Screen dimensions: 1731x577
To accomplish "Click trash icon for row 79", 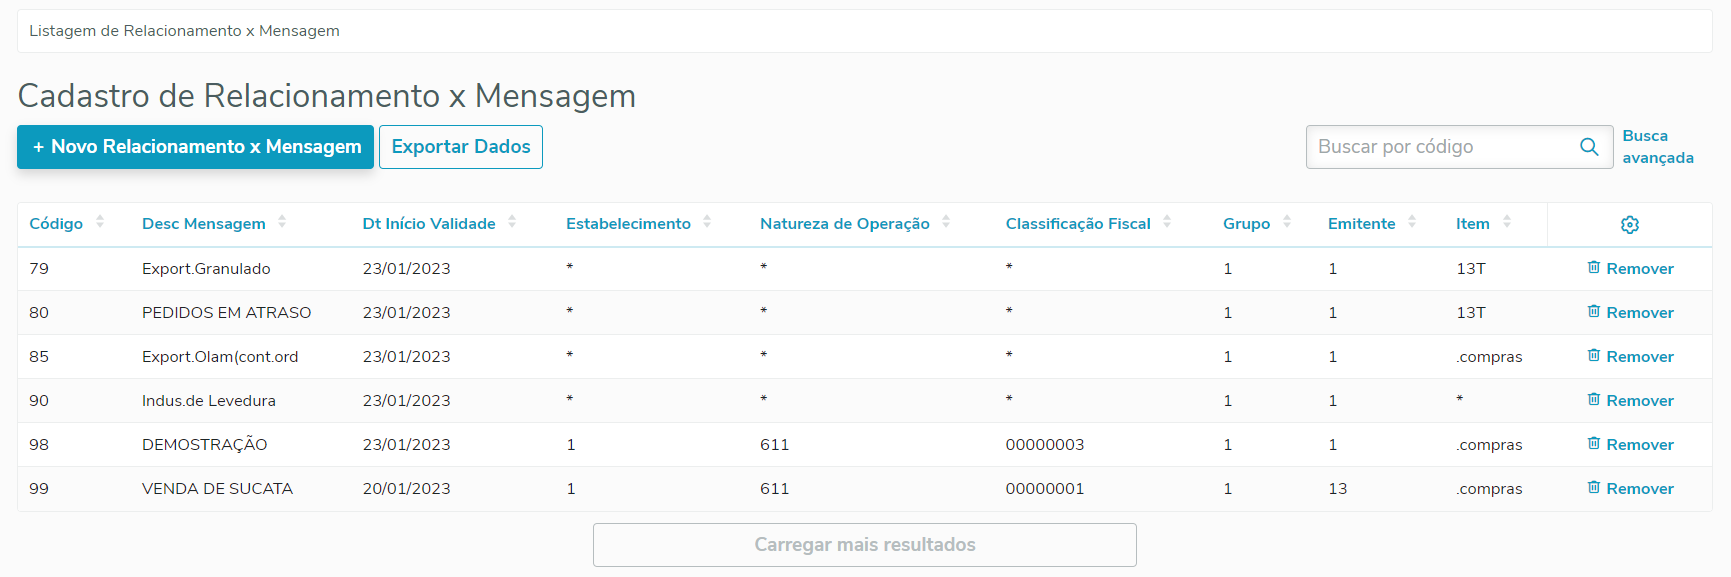I will click(1594, 268).
